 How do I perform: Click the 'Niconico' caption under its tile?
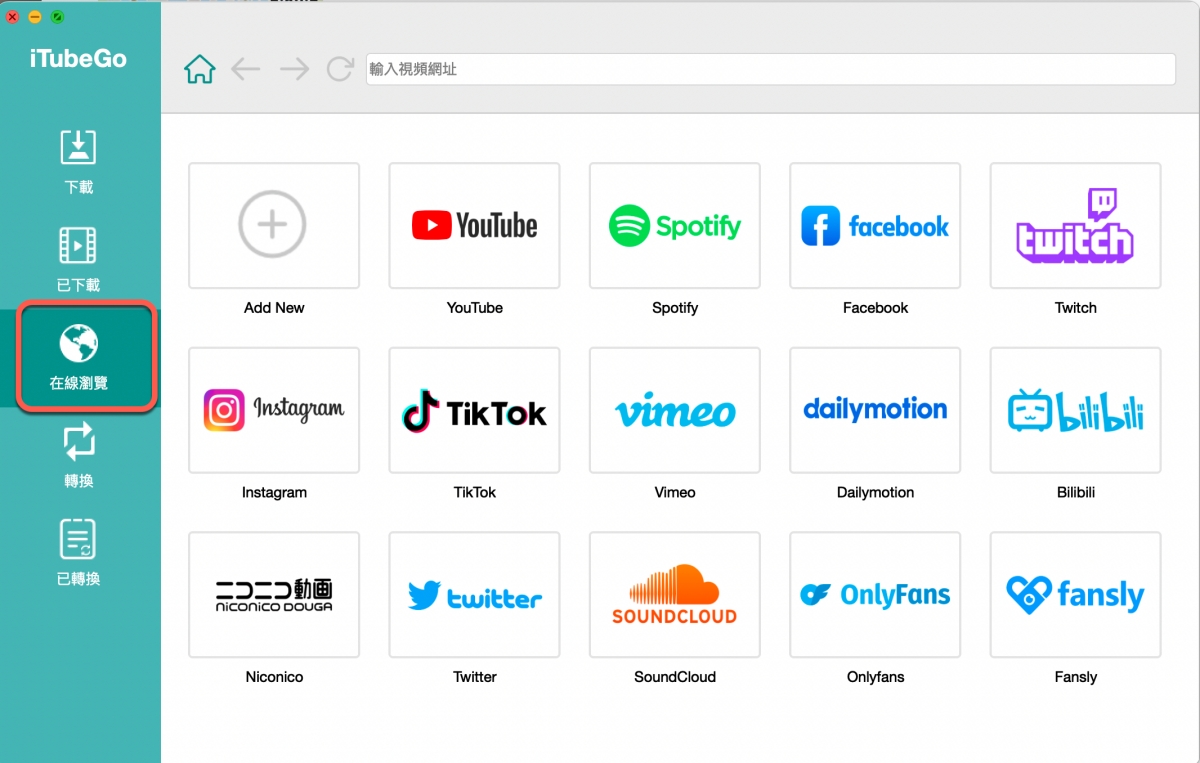click(274, 677)
